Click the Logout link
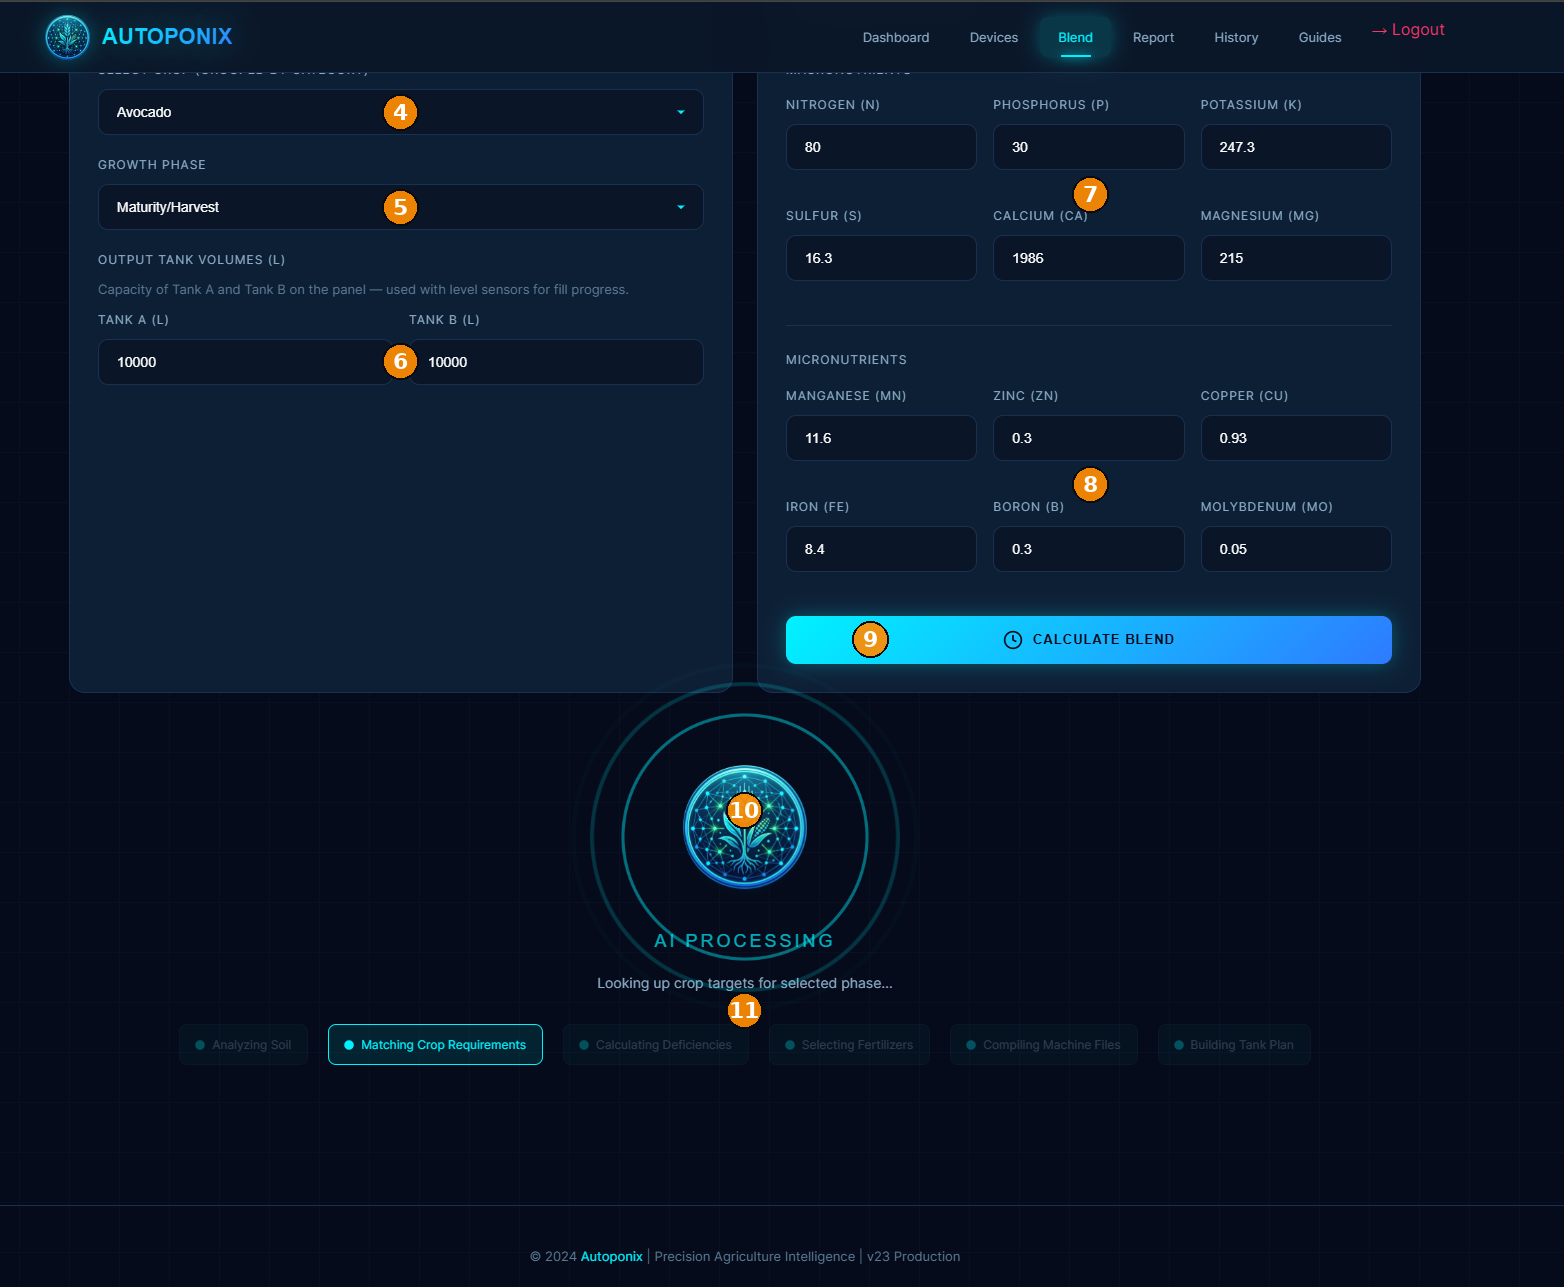Screen dimensions: 1564x1287 coord(1408,30)
